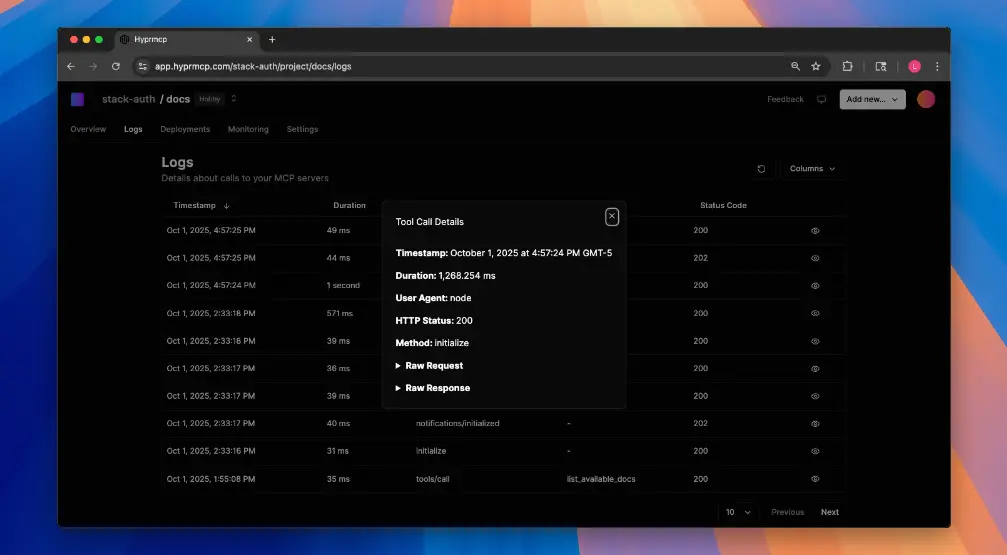Image resolution: width=1007 pixels, height=555 pixels.
Task: Open the Add new... dropdown button
Action: (872, 100)
